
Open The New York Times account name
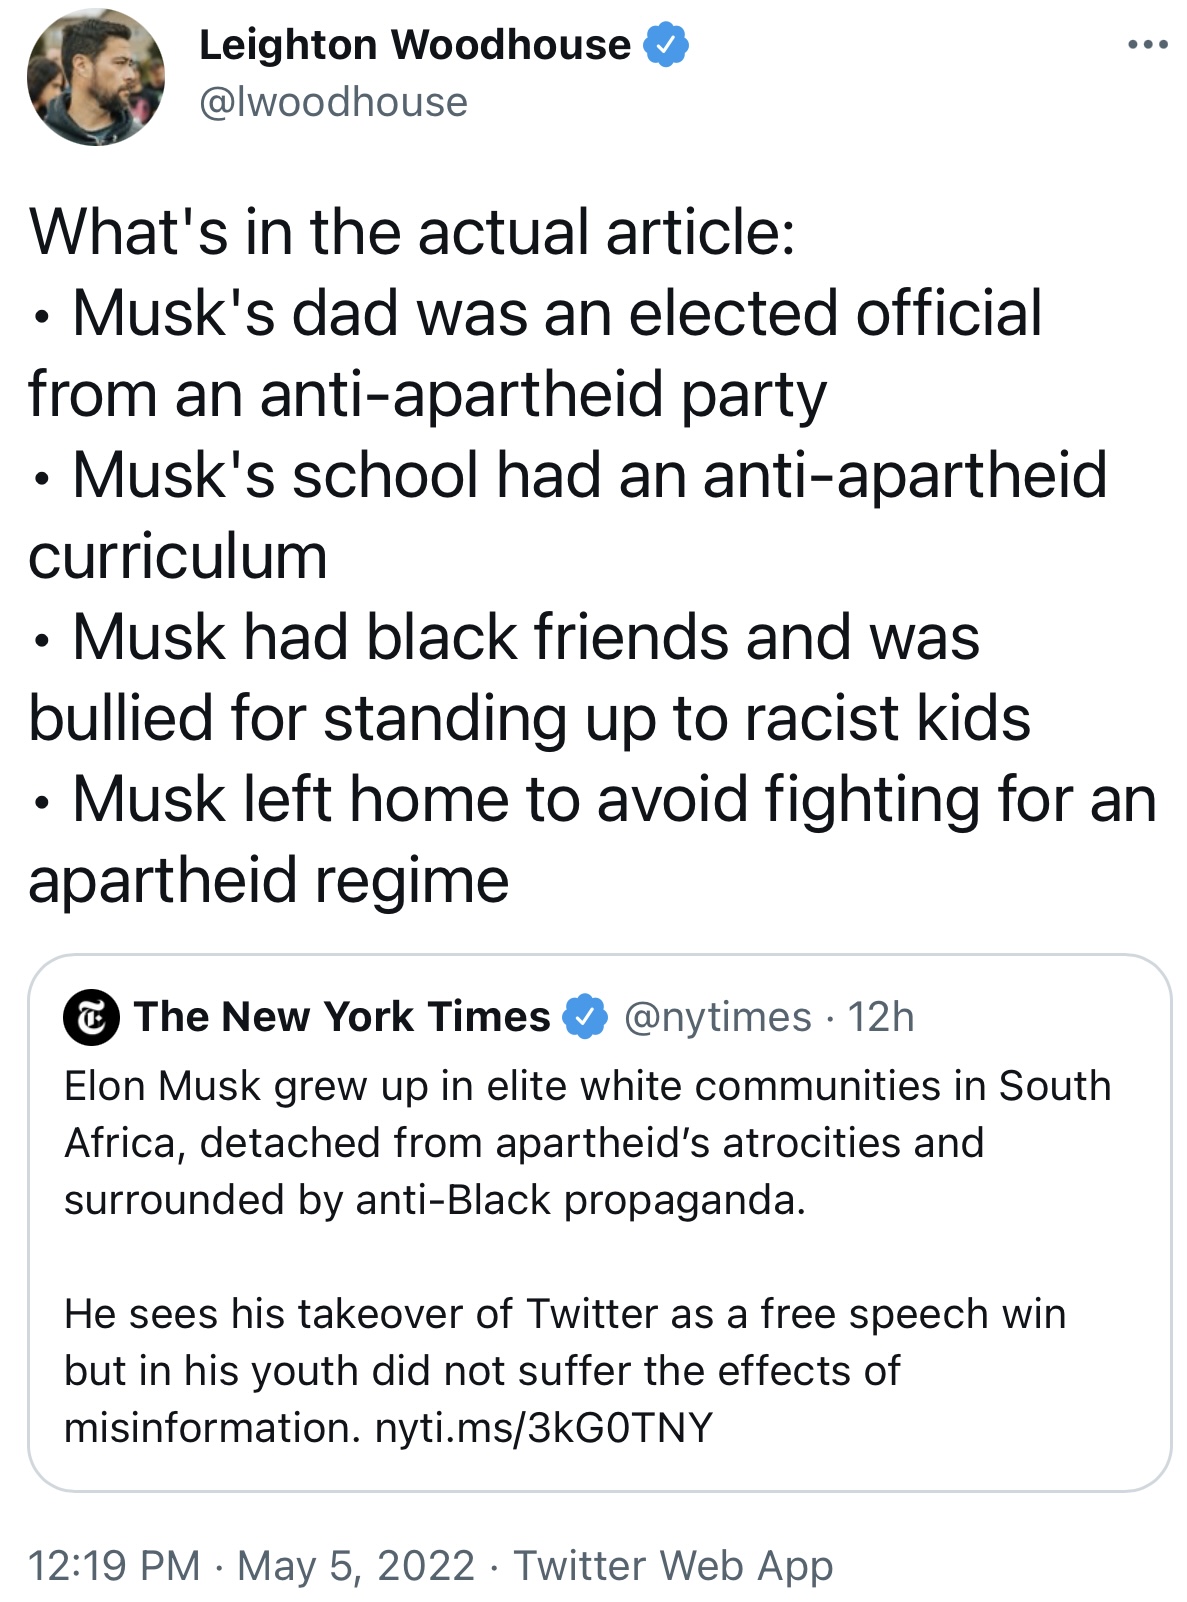[x=342, y=1017]
